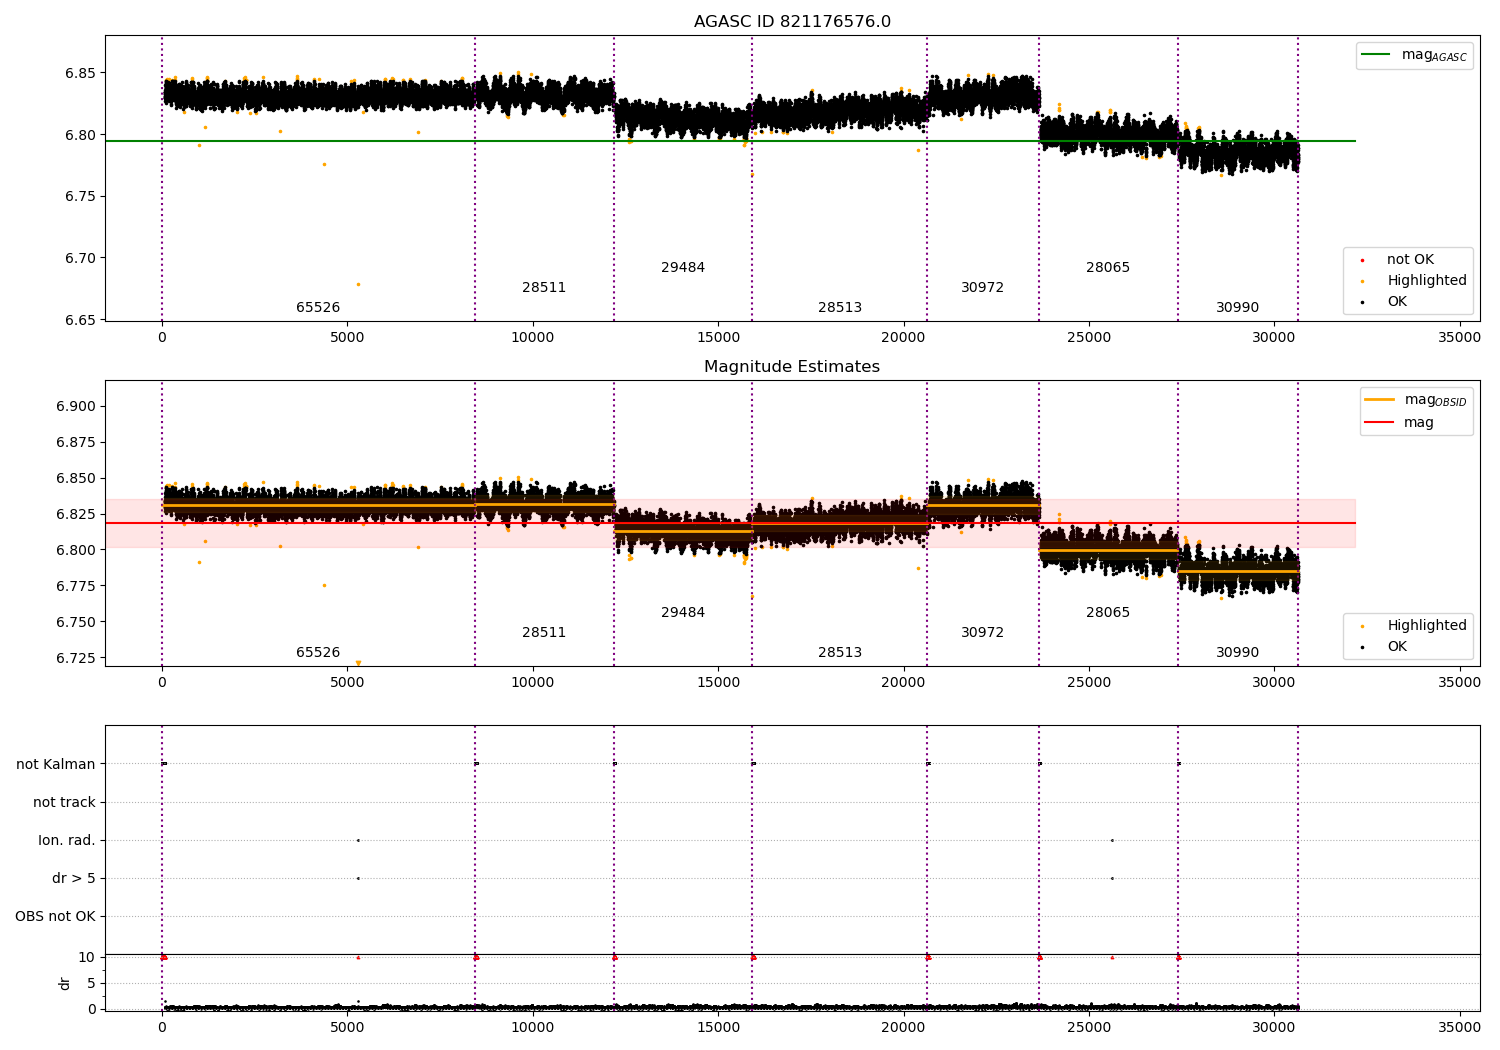The height and width of the screenshot is (1050, 1500).
Task: Click the 6.775 y-axis tick label
Action: tap(77, 587)
